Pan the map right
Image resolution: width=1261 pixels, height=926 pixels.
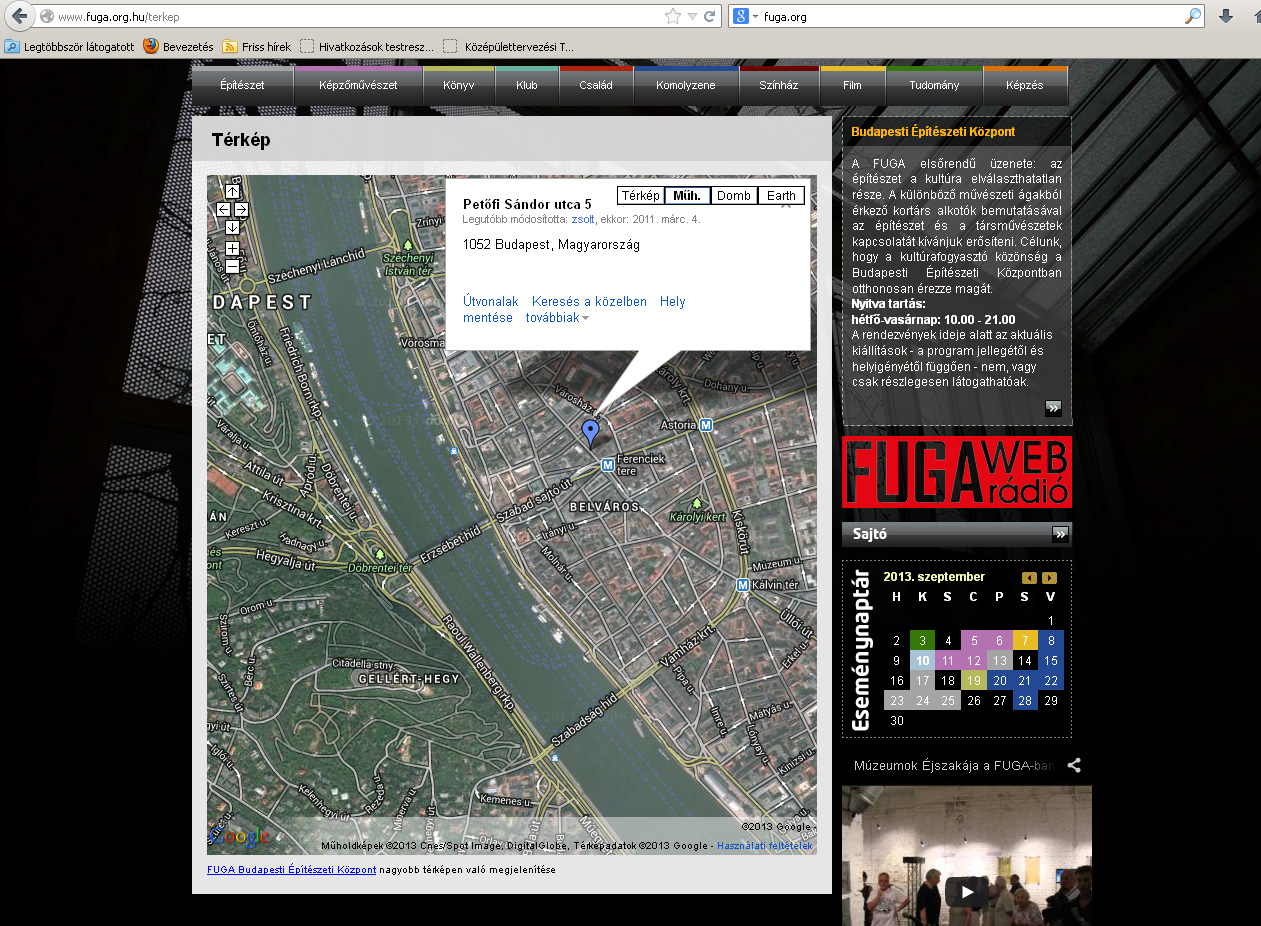point(241,209)
